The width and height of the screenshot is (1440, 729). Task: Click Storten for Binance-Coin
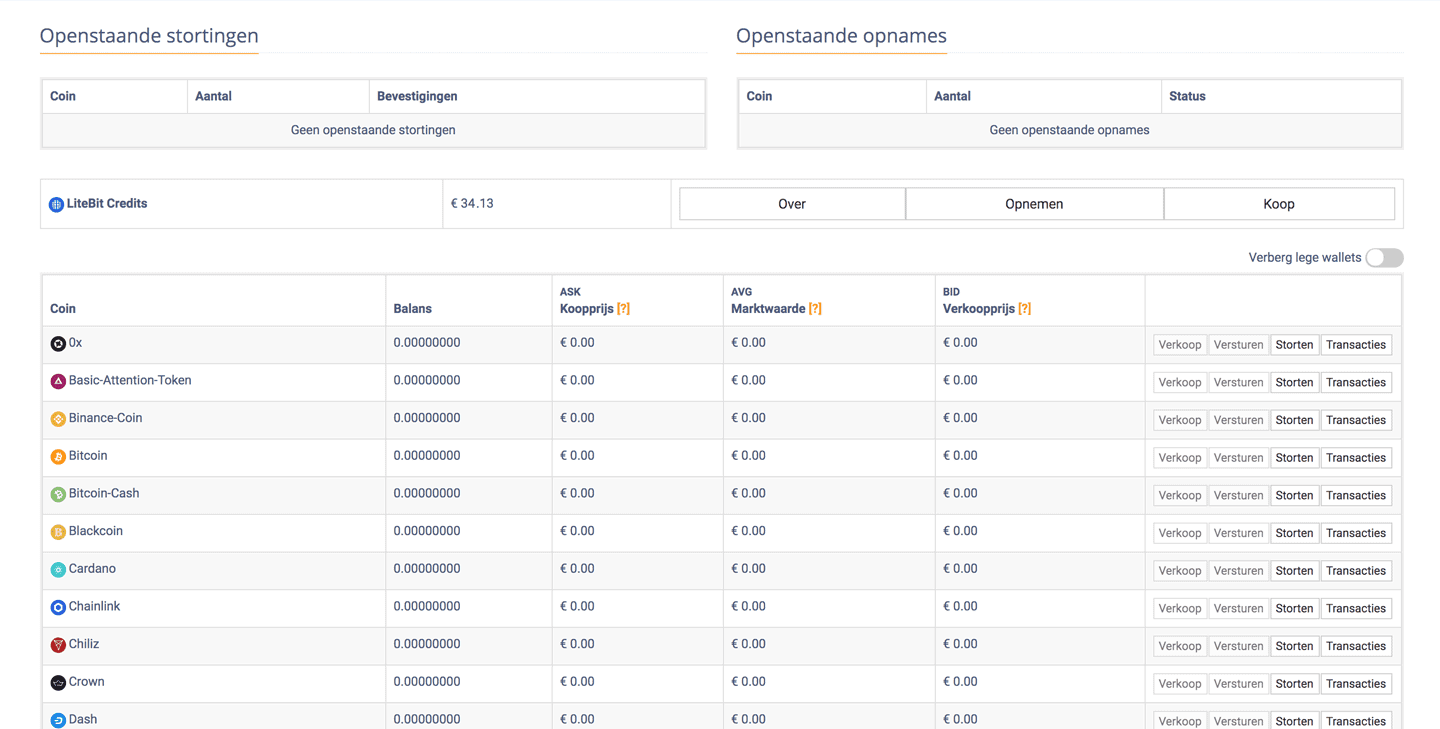tap(1294, 420)
